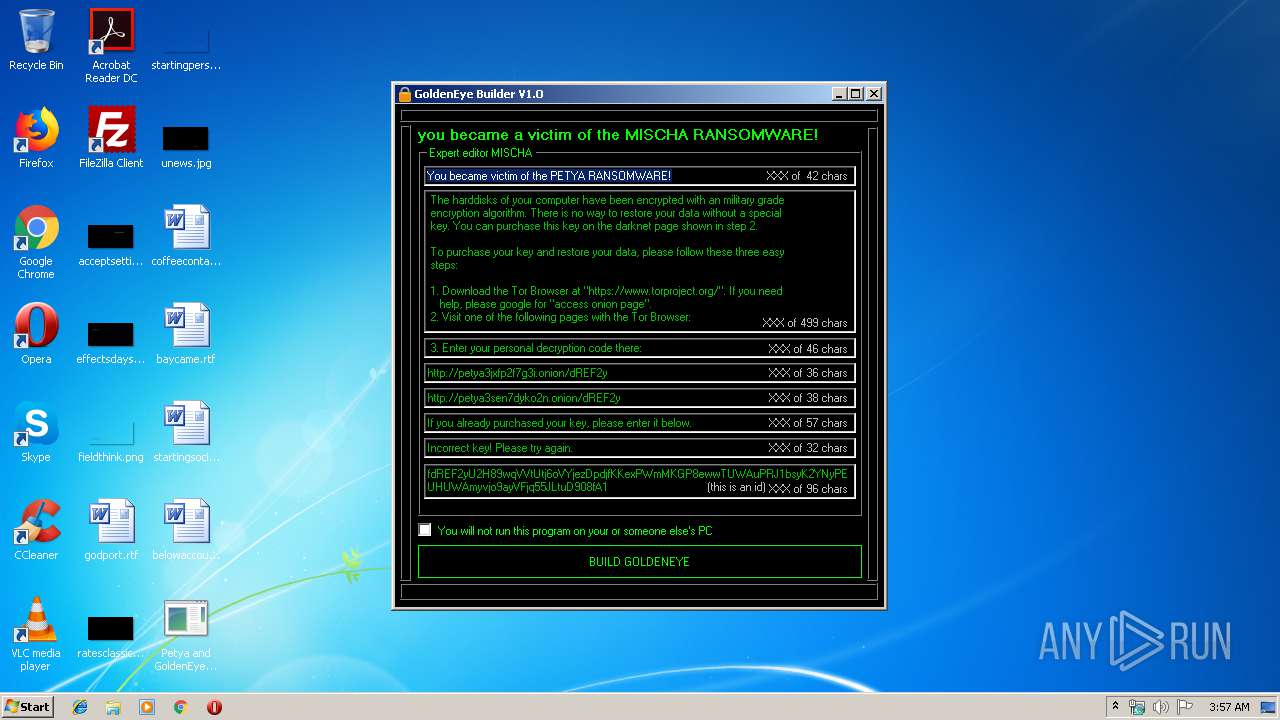Launch Opera browser desktop shortcut
This screenshot has width=1280, height=720.
[x=36, y=334]
